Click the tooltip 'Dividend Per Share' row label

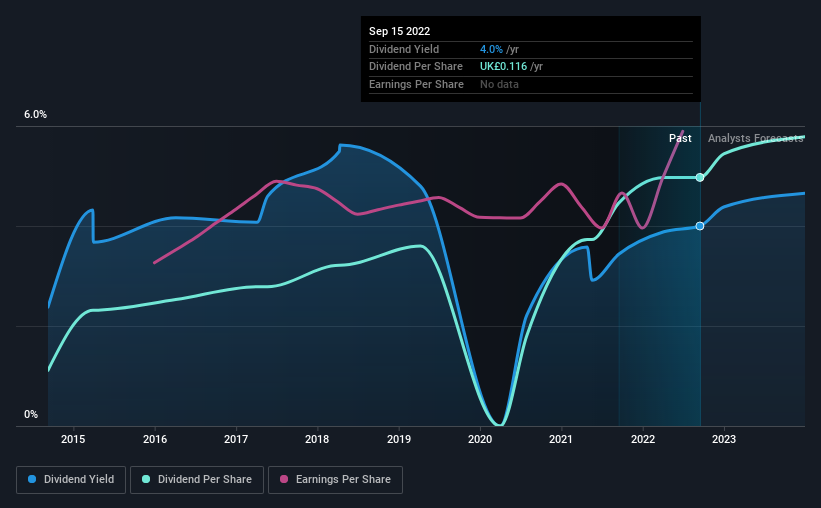point(416,67)
